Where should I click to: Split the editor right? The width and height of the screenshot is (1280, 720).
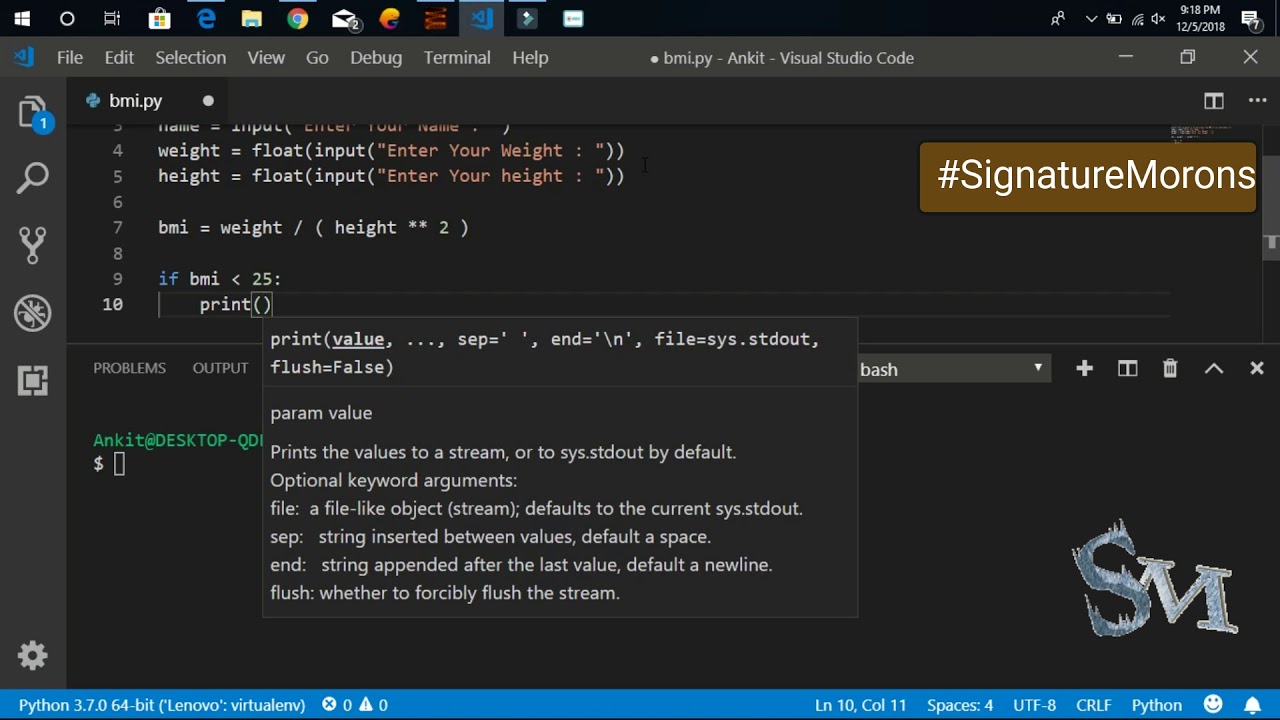1214,101
